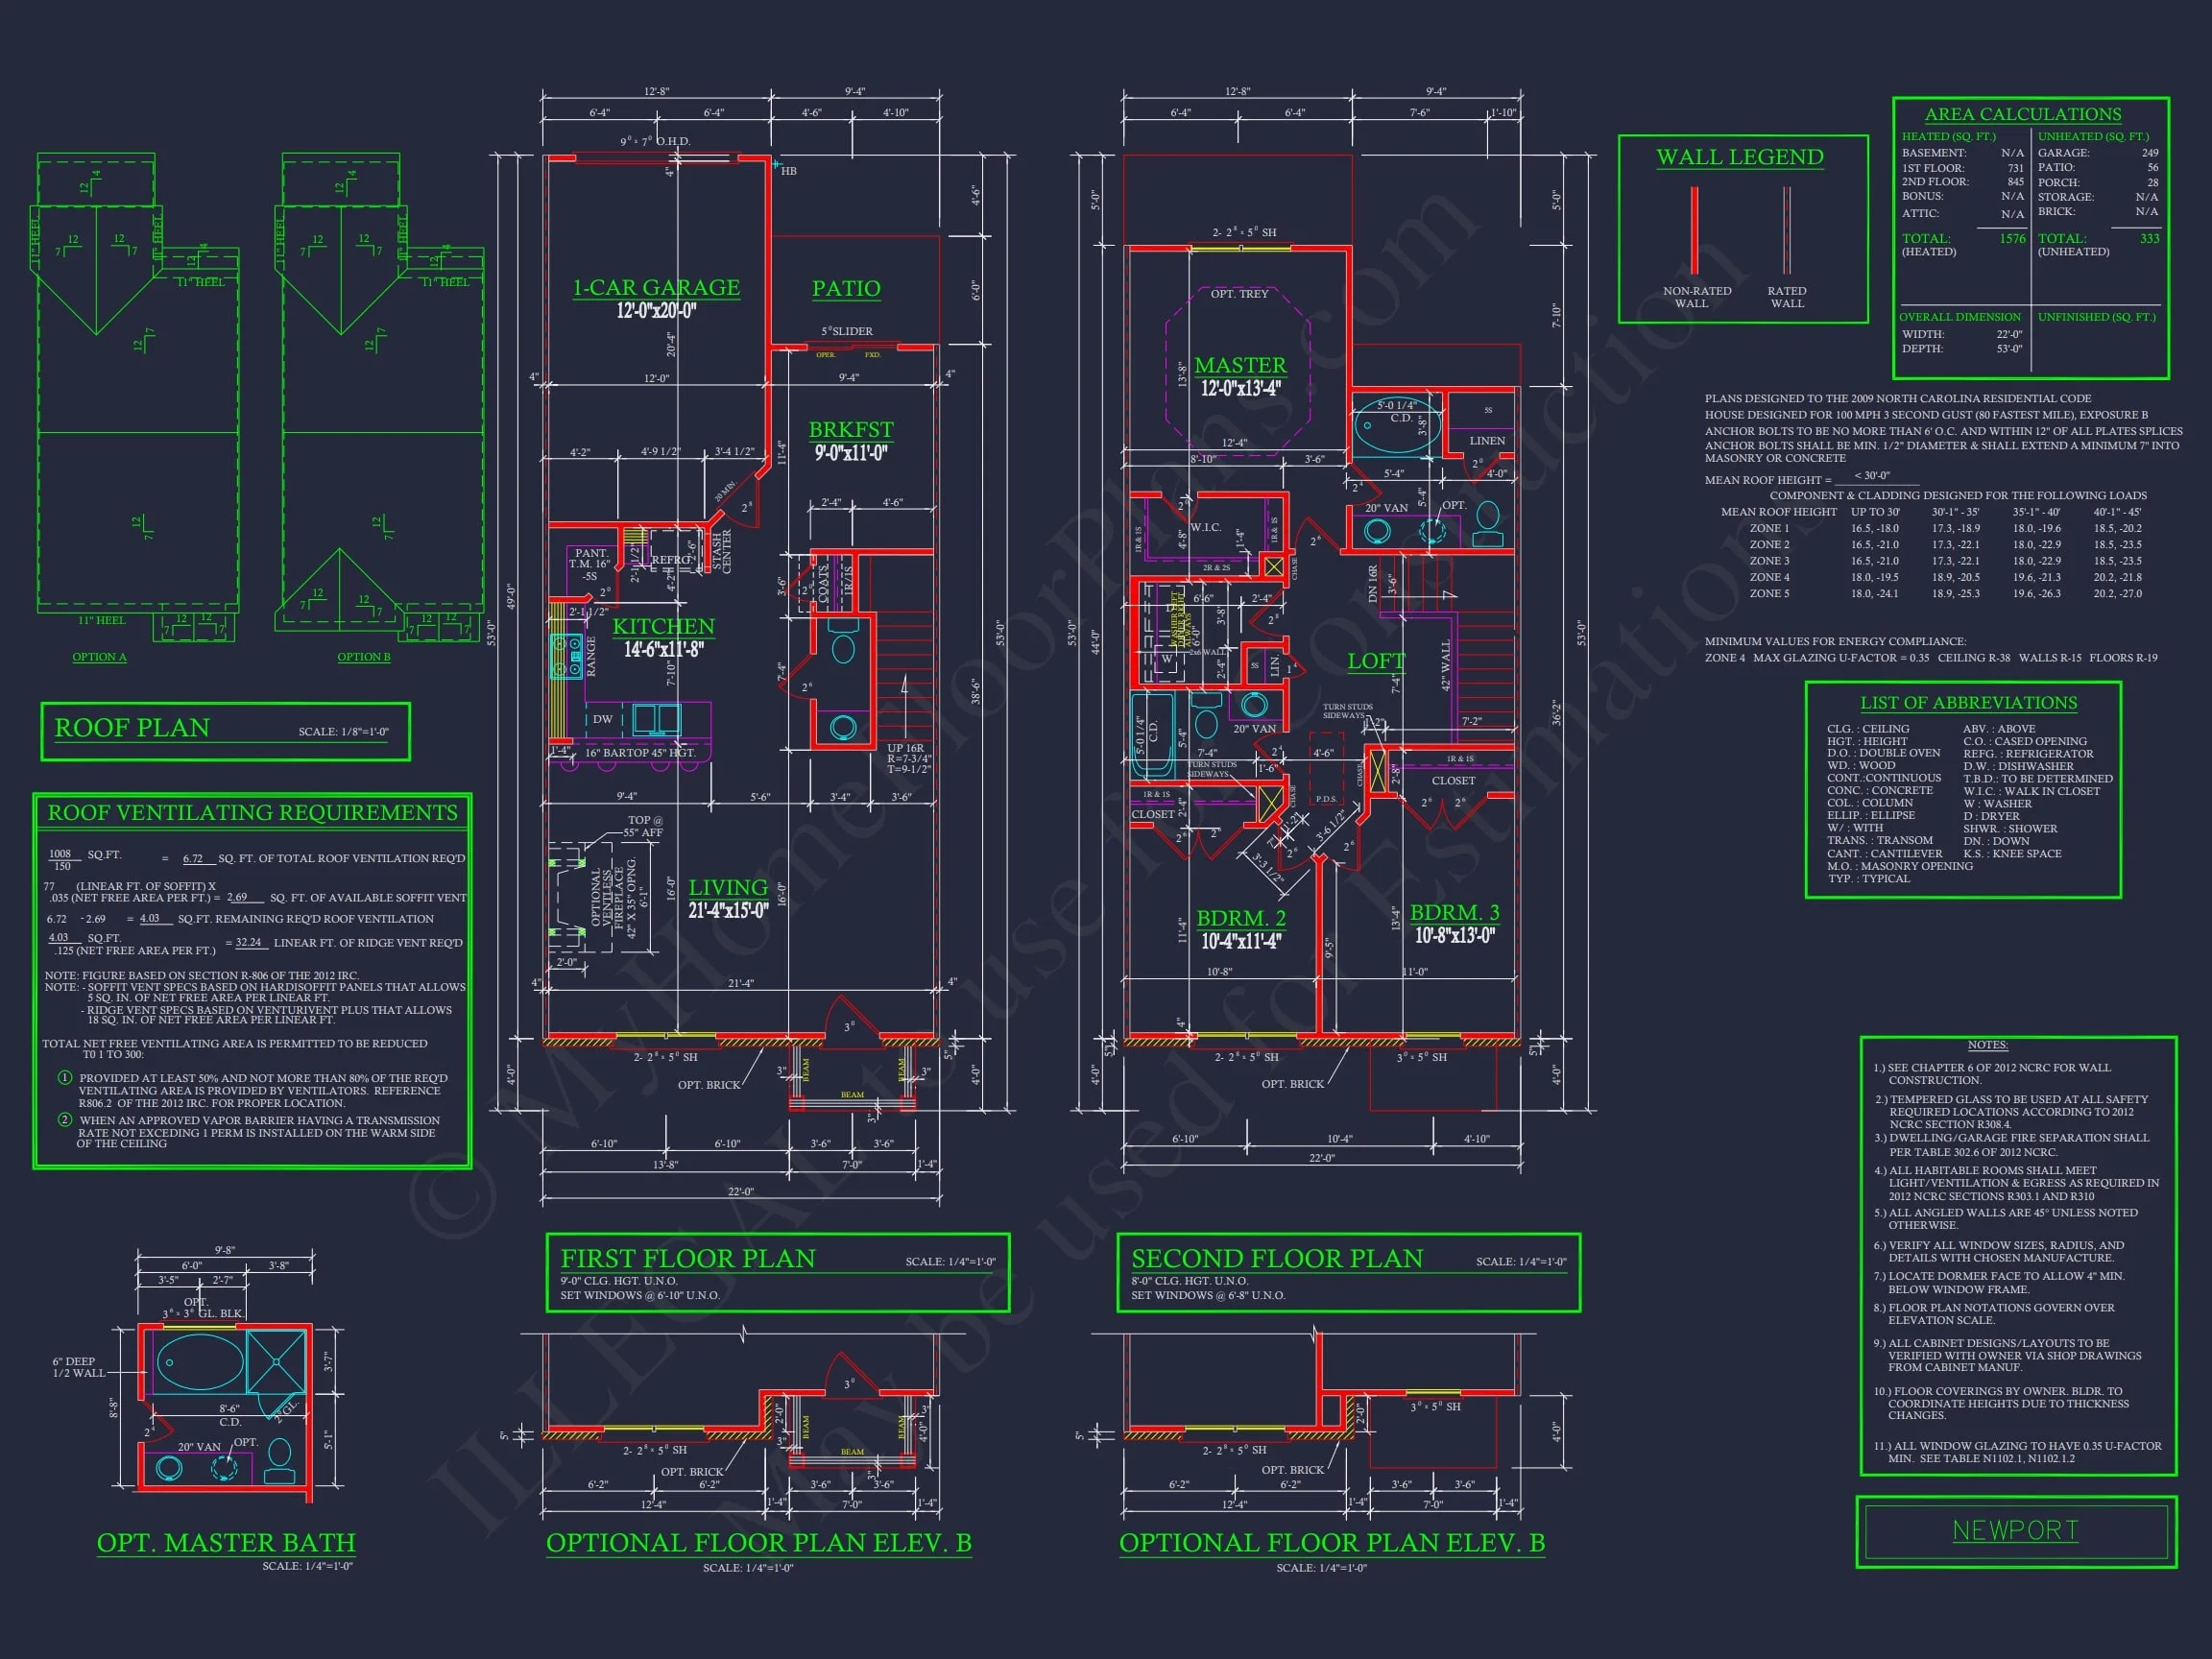Click the range burner symbol in kitchen

point(567,656)
